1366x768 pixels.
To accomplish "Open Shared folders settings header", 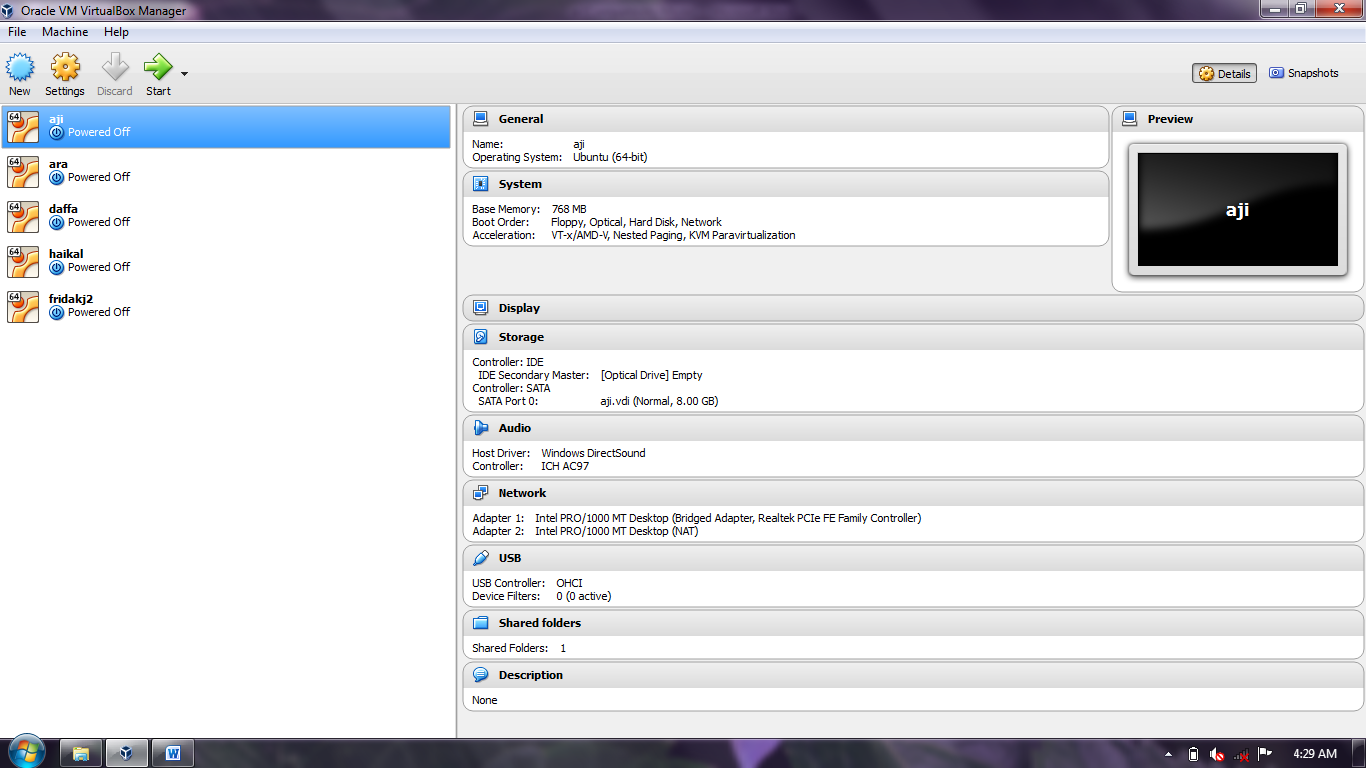I will pos(540,623).
